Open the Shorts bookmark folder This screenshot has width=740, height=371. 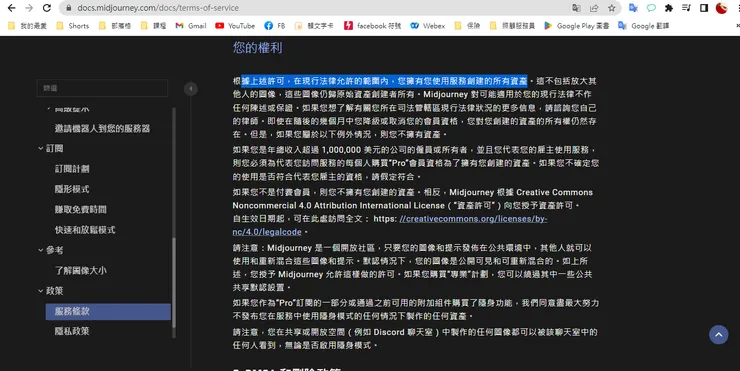click(73, 26)
